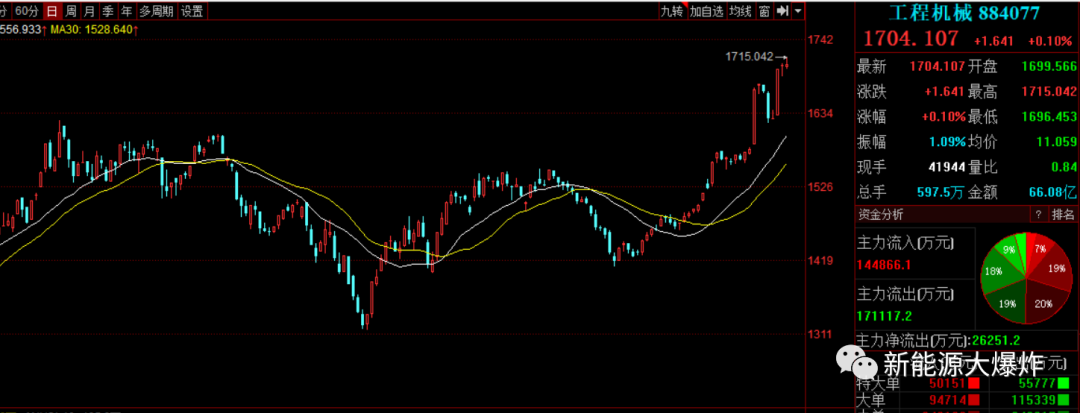The image size is (1080, 413).
Task: Open the 窗 window layout button
Action: (764, 11)
